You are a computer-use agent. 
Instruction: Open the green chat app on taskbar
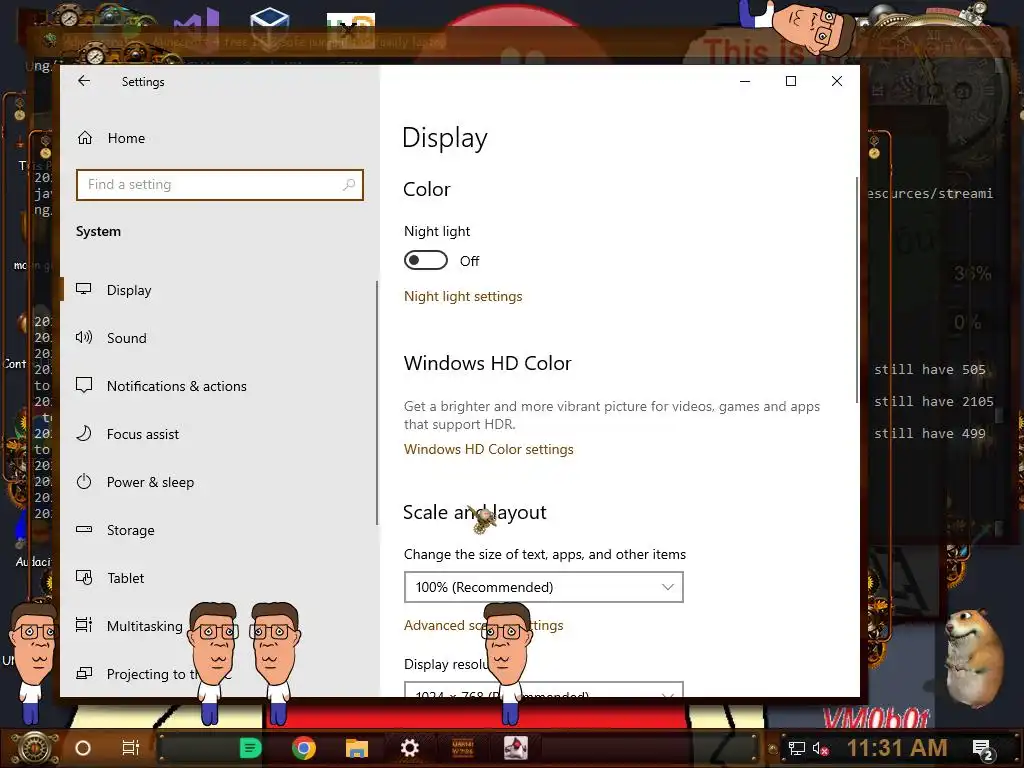[250, 748]
